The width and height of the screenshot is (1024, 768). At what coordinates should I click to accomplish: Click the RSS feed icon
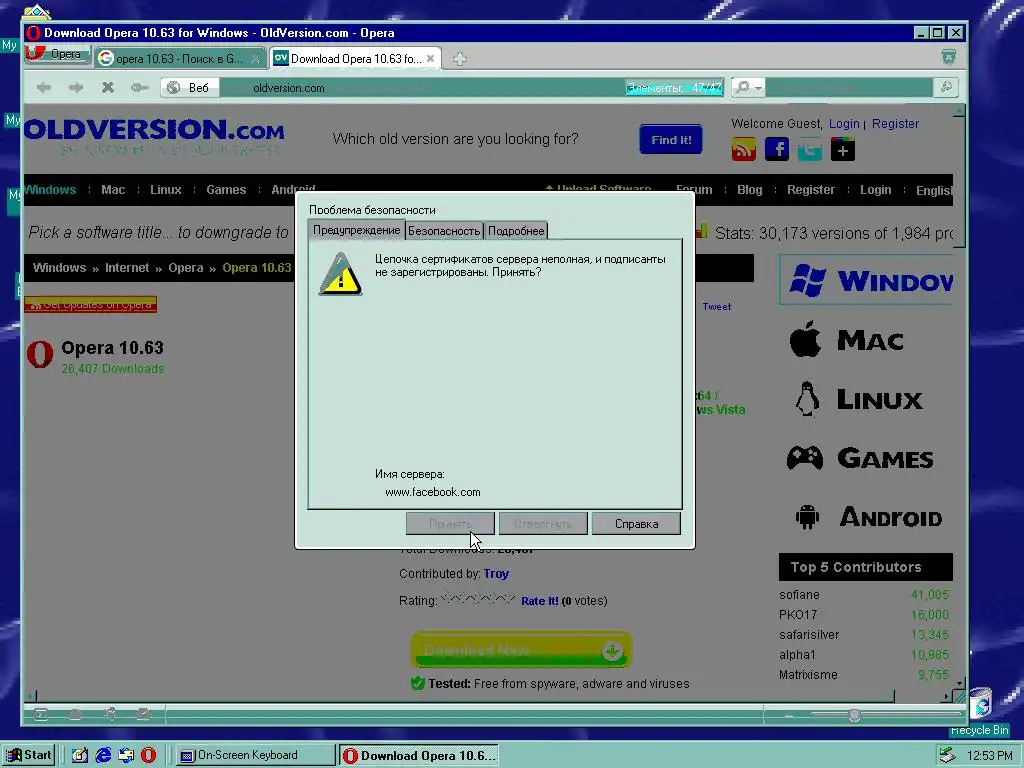click(x=743, y=150)
